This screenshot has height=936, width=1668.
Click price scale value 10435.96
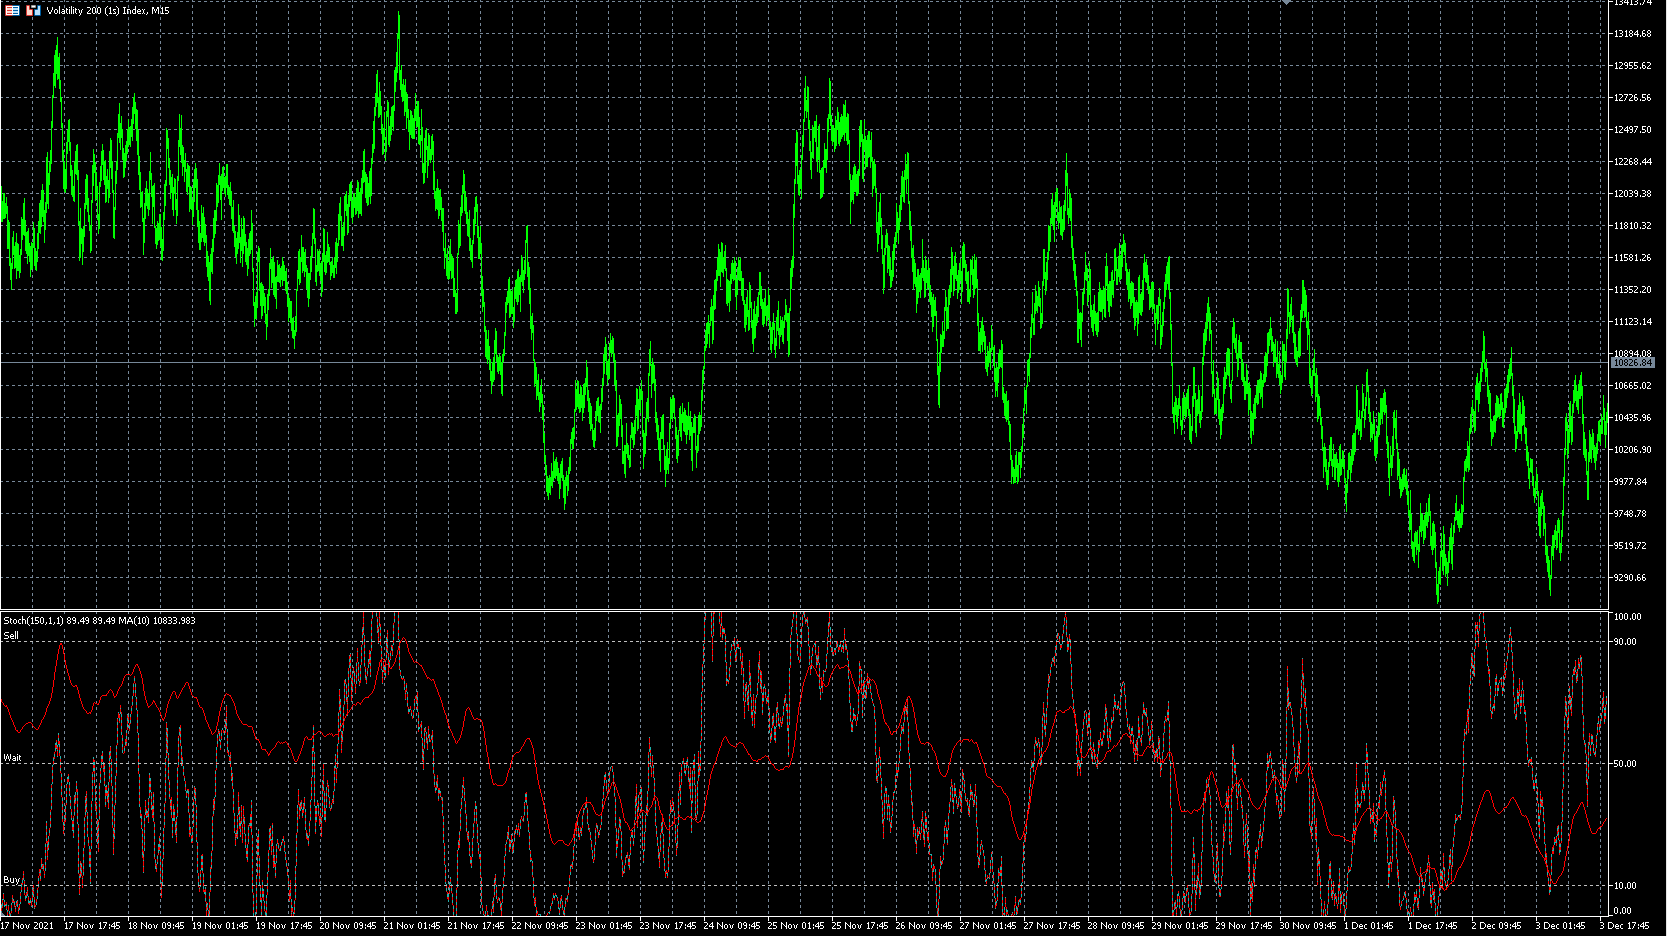point(1632,418)
